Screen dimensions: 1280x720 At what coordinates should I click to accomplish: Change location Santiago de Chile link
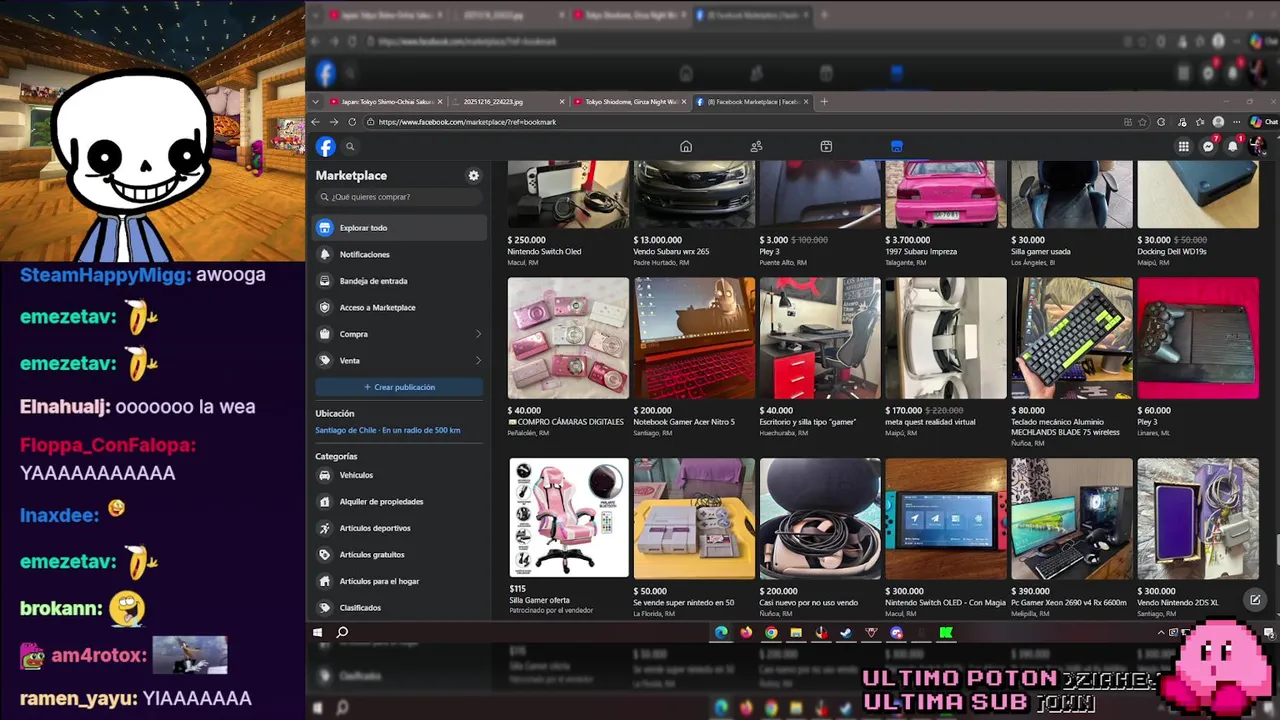pyautogui.click(x=388, y=430)
